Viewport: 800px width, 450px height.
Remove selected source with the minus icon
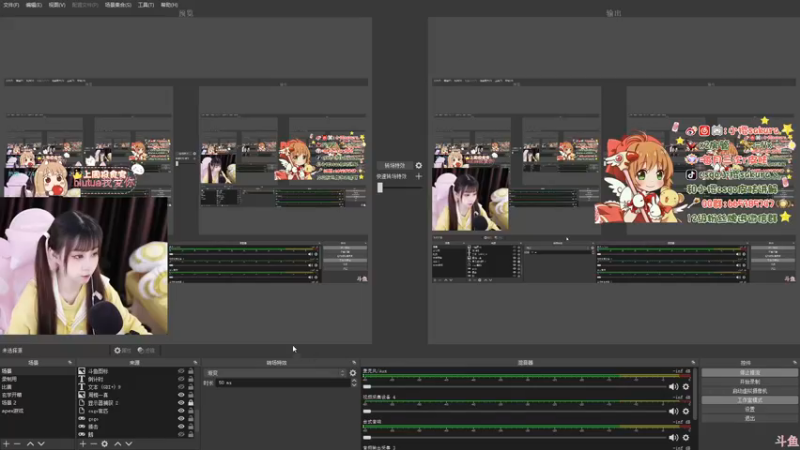coord(93,444)
